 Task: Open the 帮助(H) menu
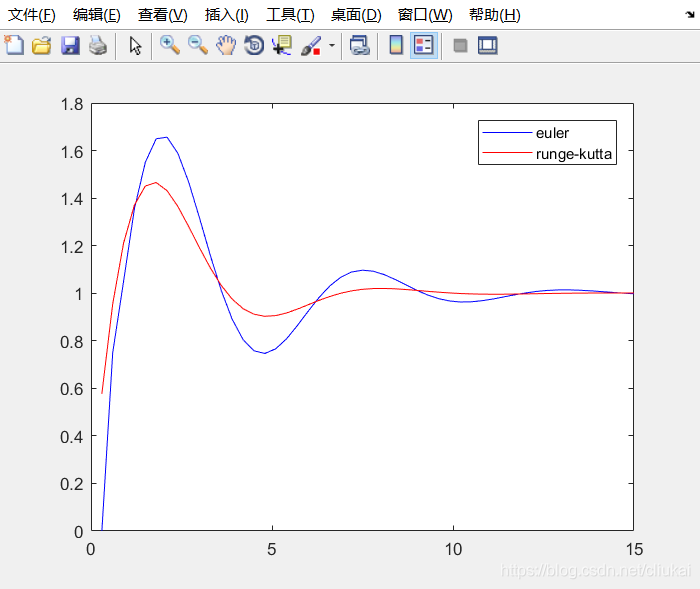click(495, 15)
